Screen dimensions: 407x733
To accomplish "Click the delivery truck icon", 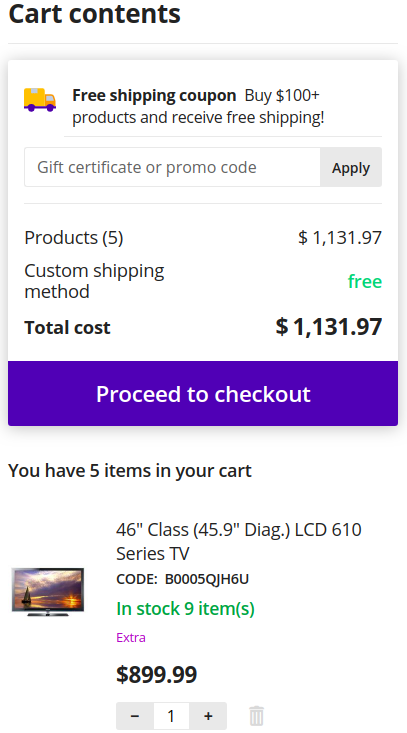I will tap(40, 100).
